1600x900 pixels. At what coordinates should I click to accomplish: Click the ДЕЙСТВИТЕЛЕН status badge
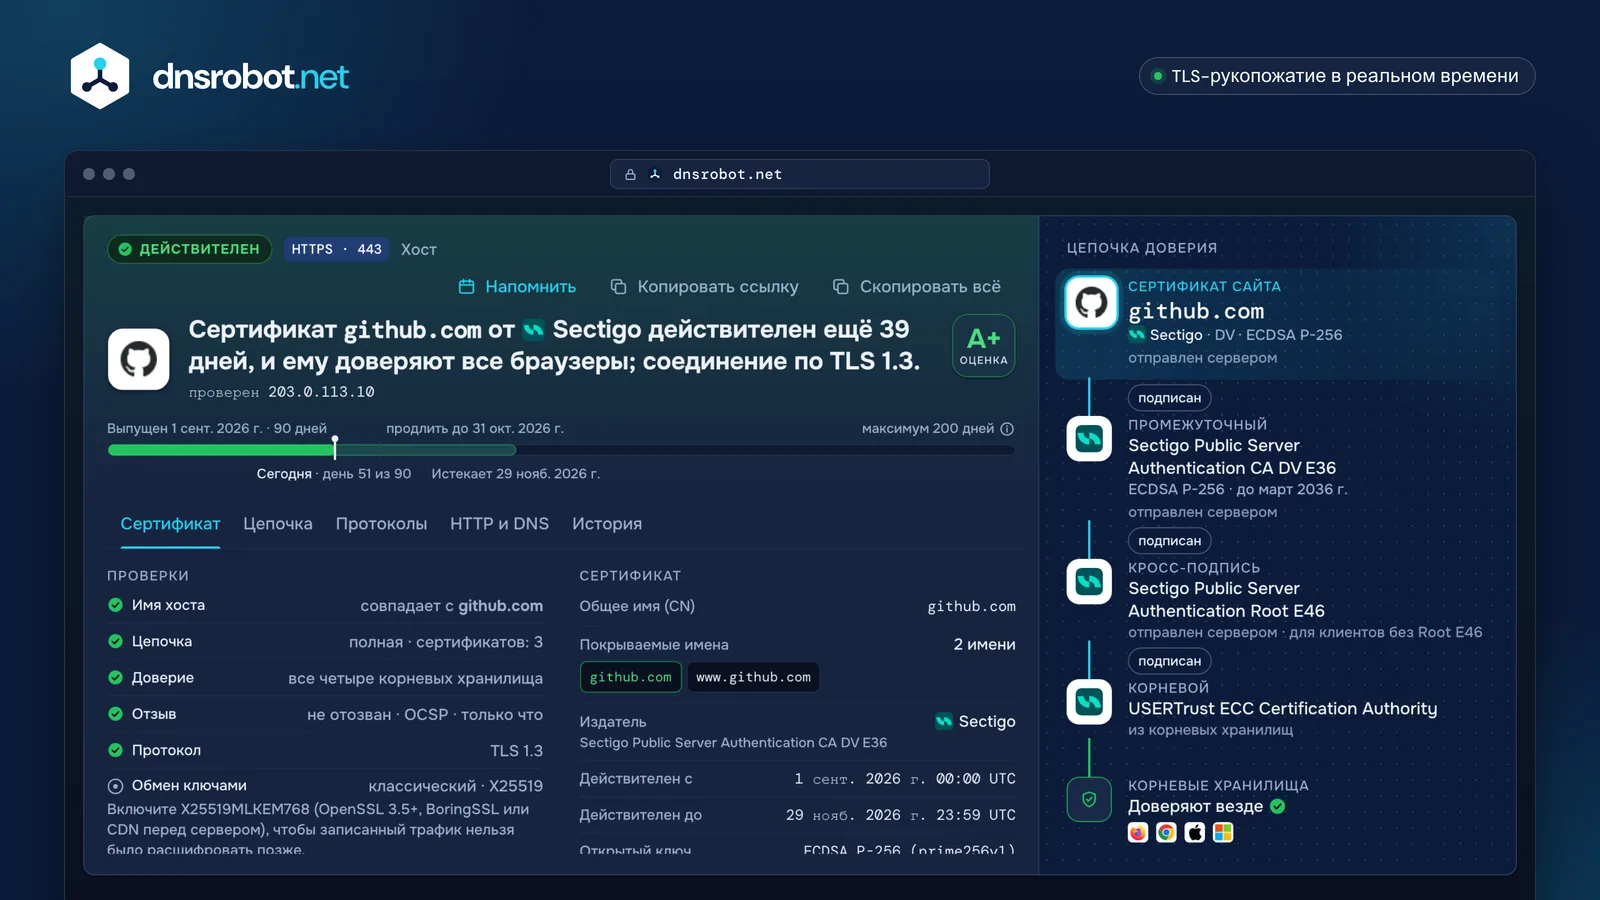coord(189,249)
